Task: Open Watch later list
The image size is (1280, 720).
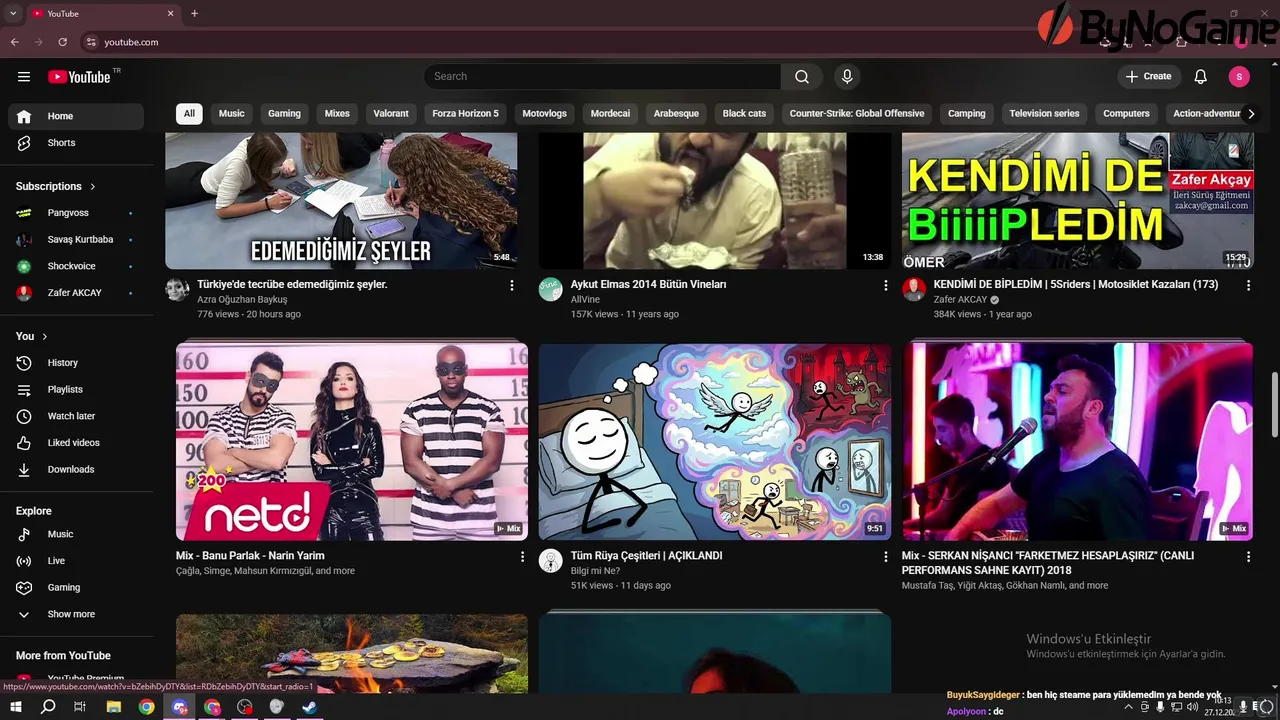Action: 76,416
